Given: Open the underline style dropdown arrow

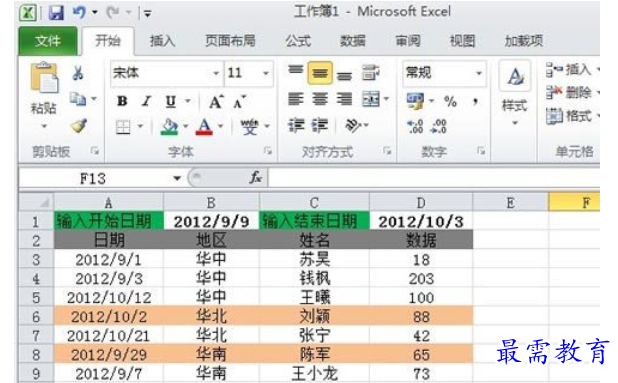Looking at the screenshot, I should tap(188, 101).
